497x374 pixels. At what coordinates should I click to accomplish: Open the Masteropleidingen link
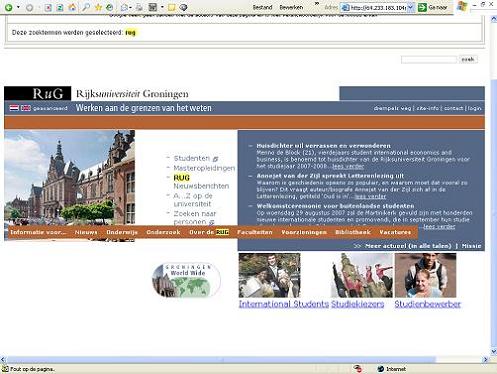(204, 168)
